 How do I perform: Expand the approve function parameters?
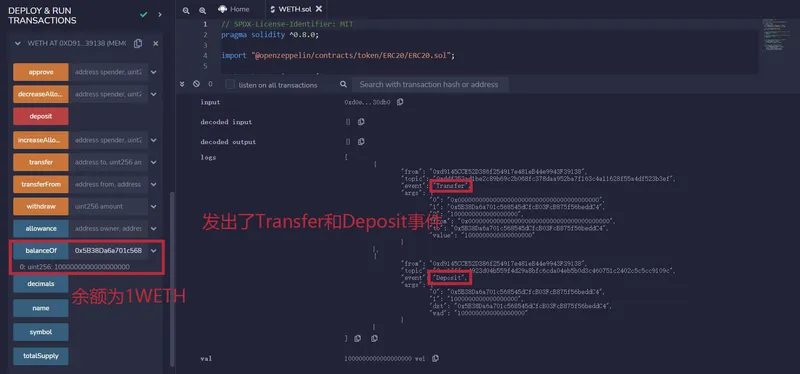pyautogui.click(x=154, y=72)
